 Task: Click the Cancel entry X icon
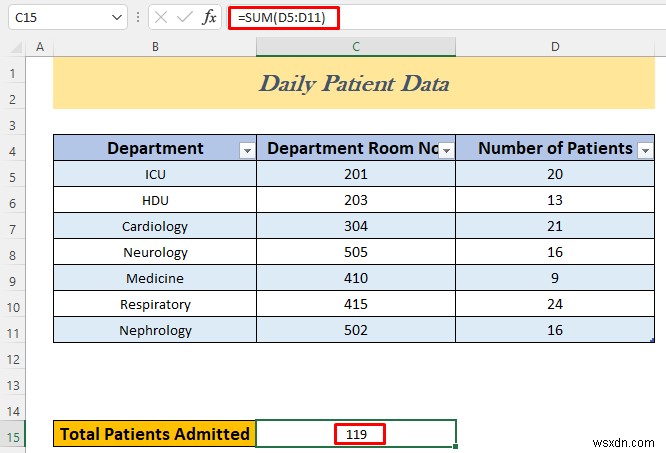point(161,18)
